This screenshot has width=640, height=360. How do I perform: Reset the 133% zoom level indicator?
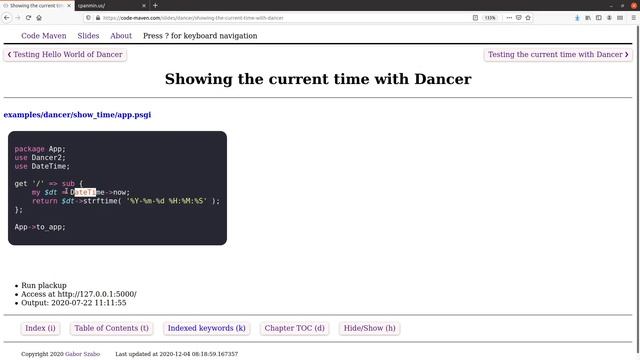(490, 18)
